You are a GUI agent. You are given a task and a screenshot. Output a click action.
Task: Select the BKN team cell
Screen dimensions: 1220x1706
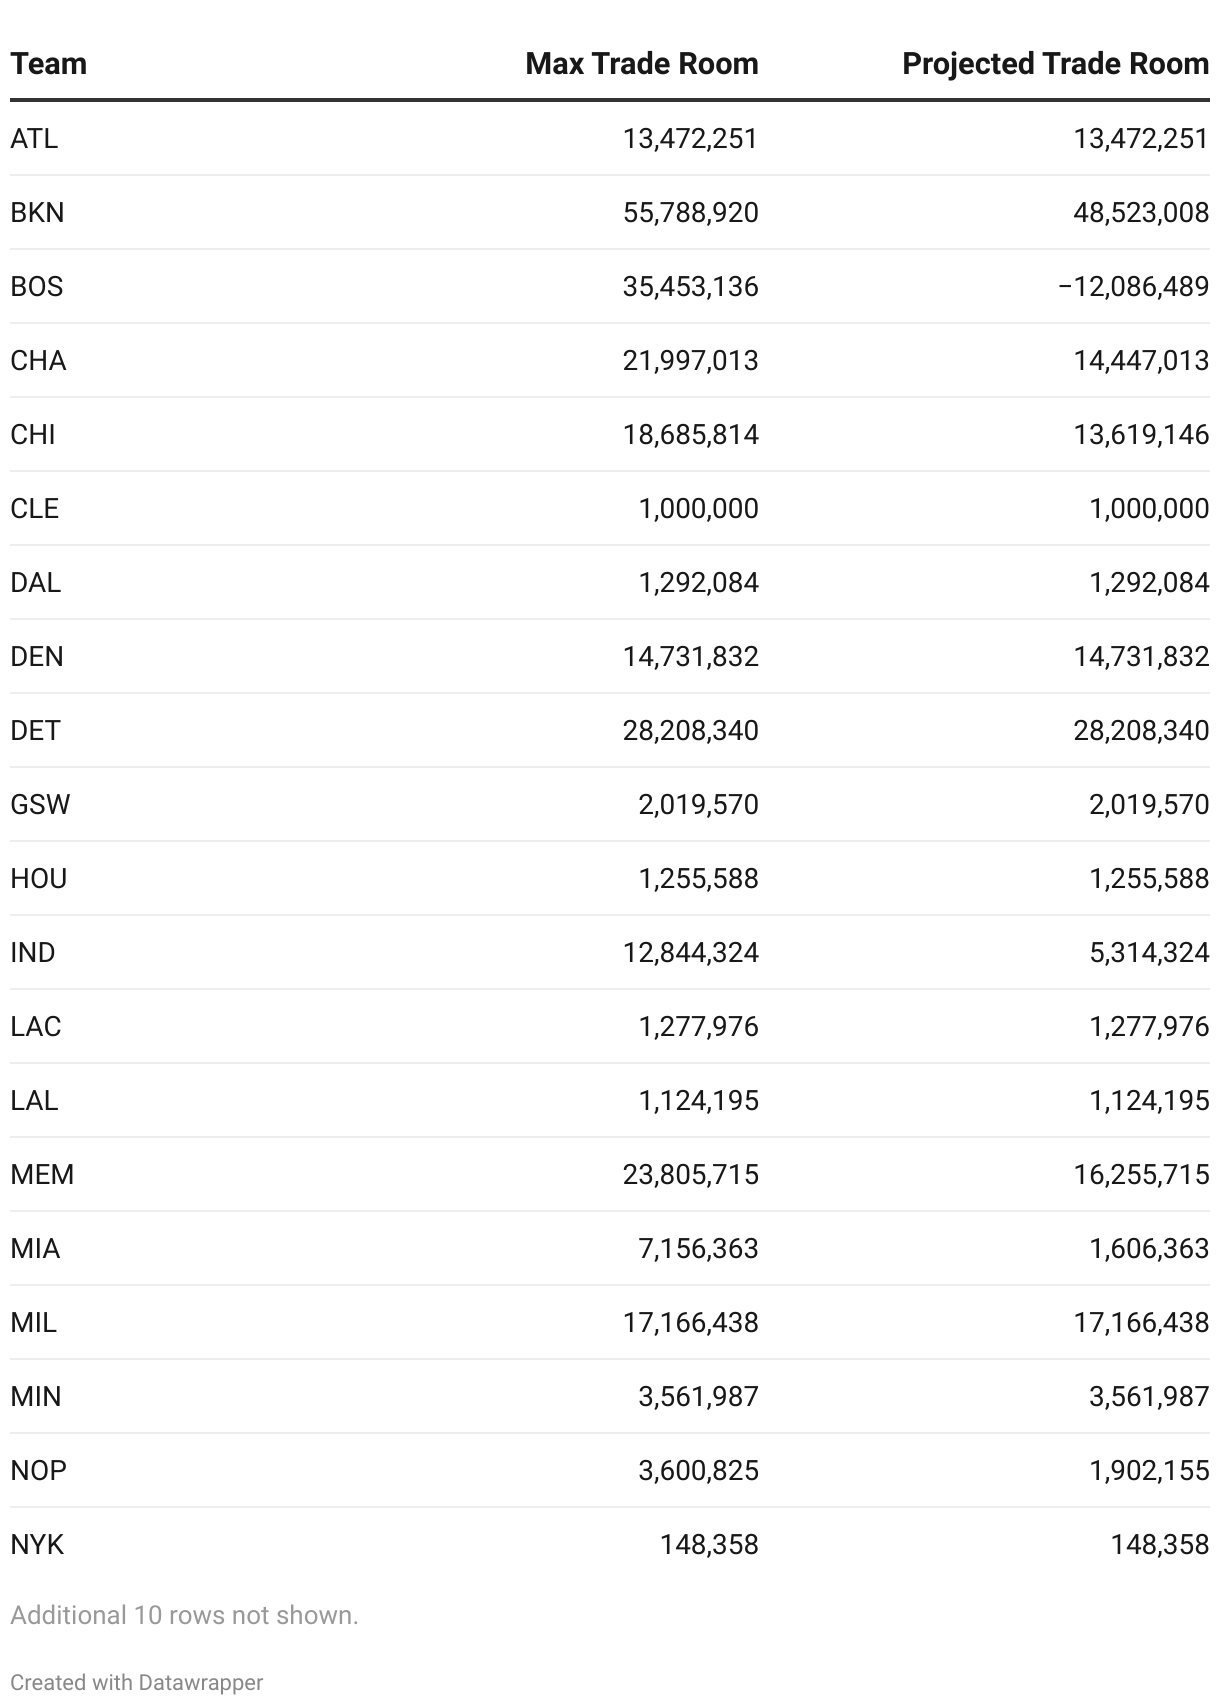point(37,212)
